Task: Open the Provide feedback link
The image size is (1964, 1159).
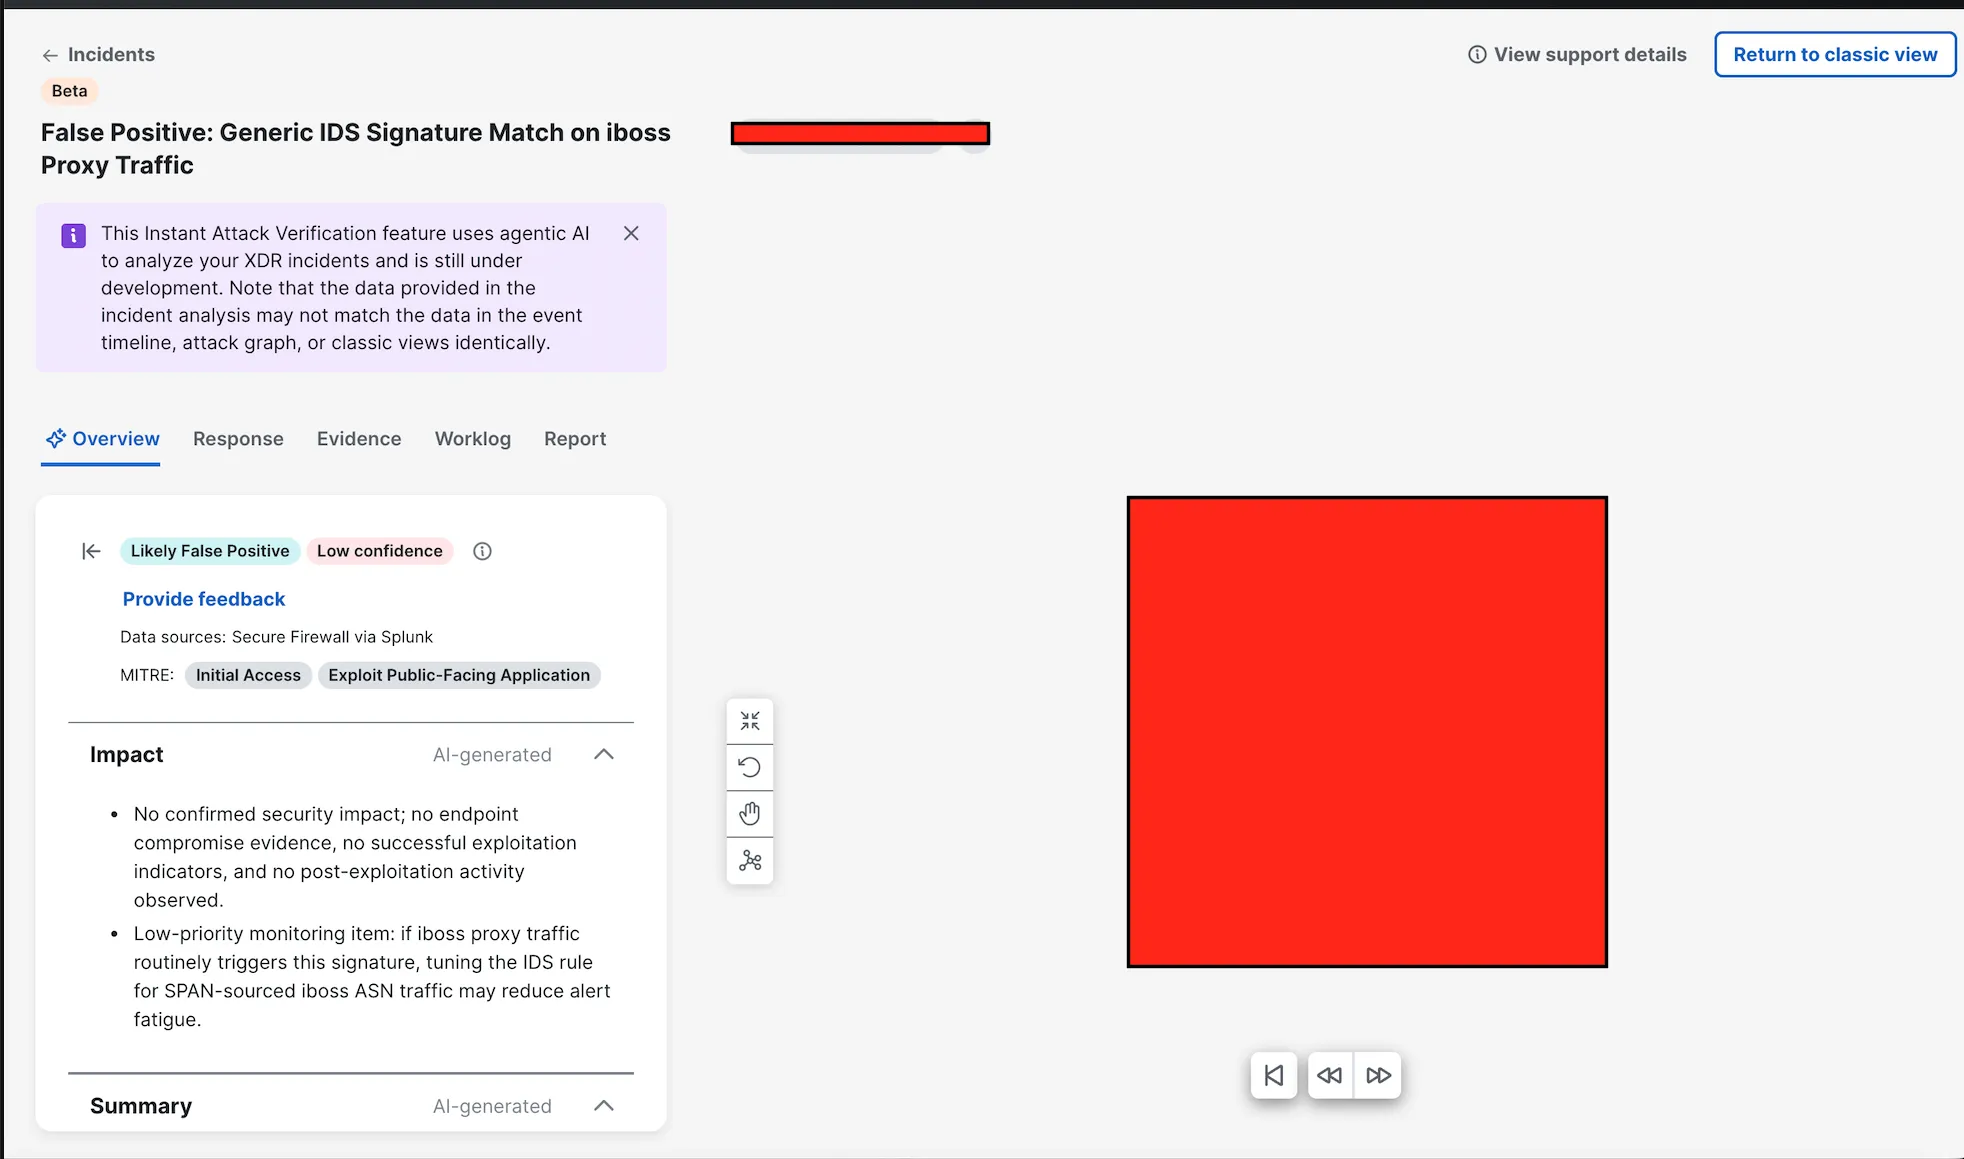Action: click(204, 599)
